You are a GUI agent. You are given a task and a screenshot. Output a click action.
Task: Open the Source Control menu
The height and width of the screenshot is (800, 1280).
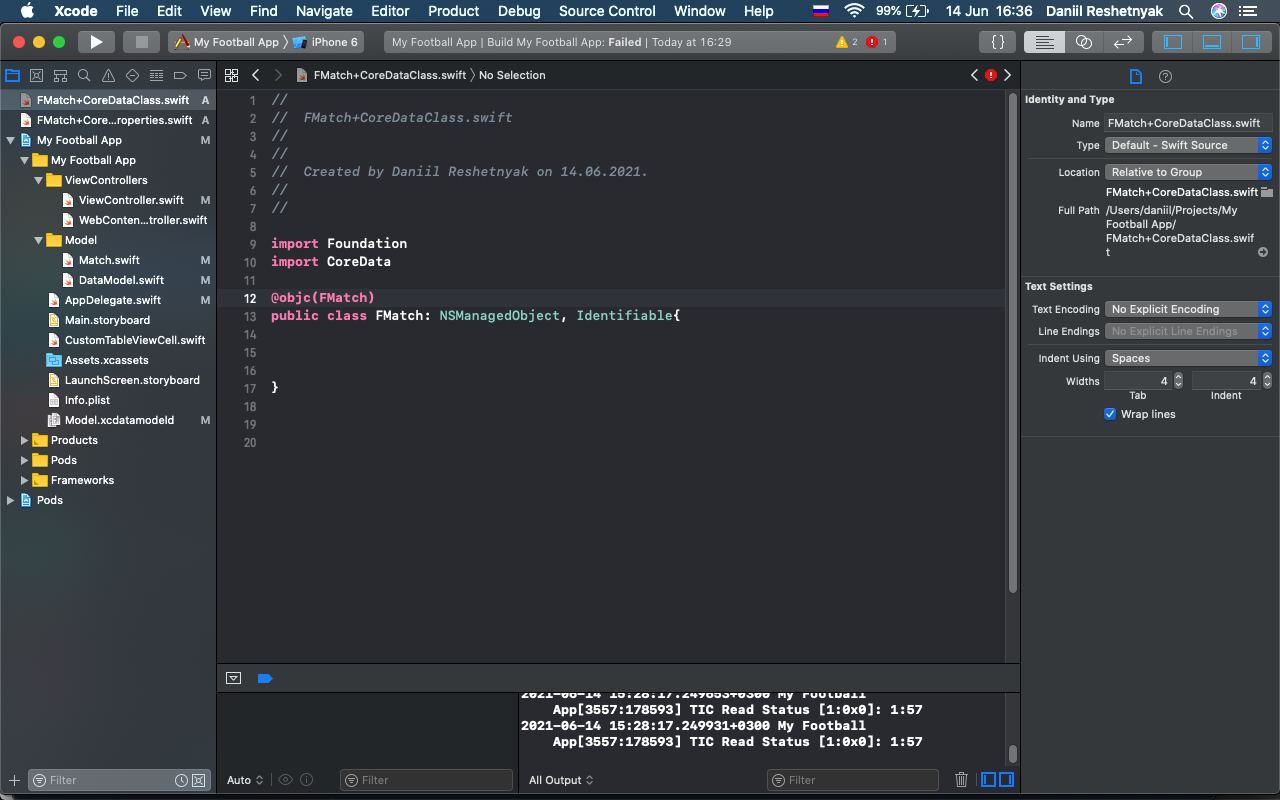[607, 11]
